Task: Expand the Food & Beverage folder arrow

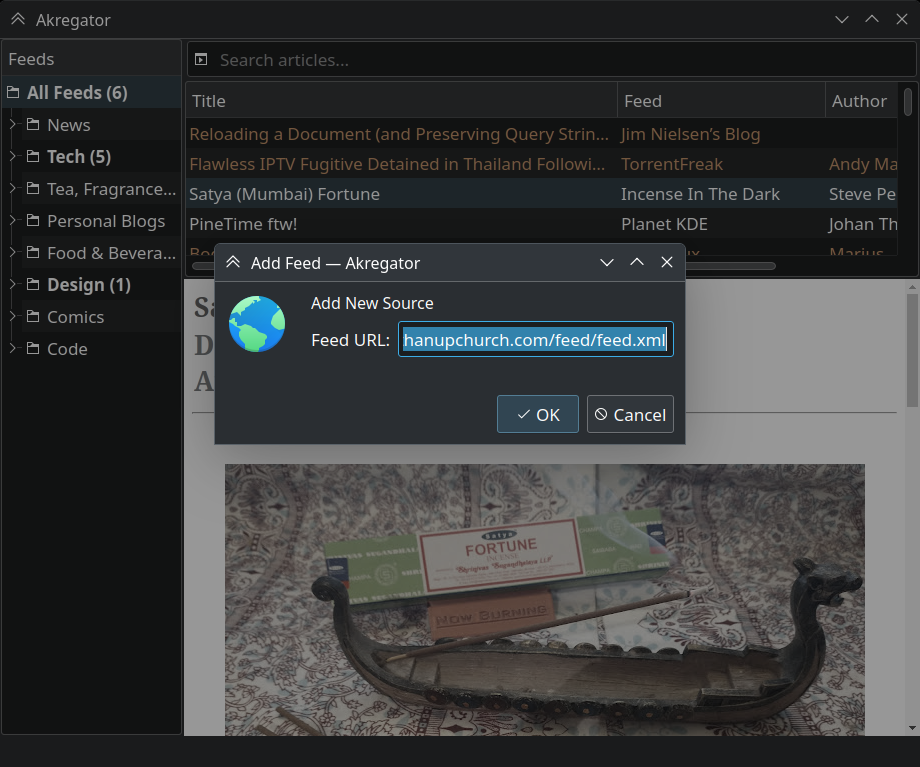Action: click(x=12, y=253)
